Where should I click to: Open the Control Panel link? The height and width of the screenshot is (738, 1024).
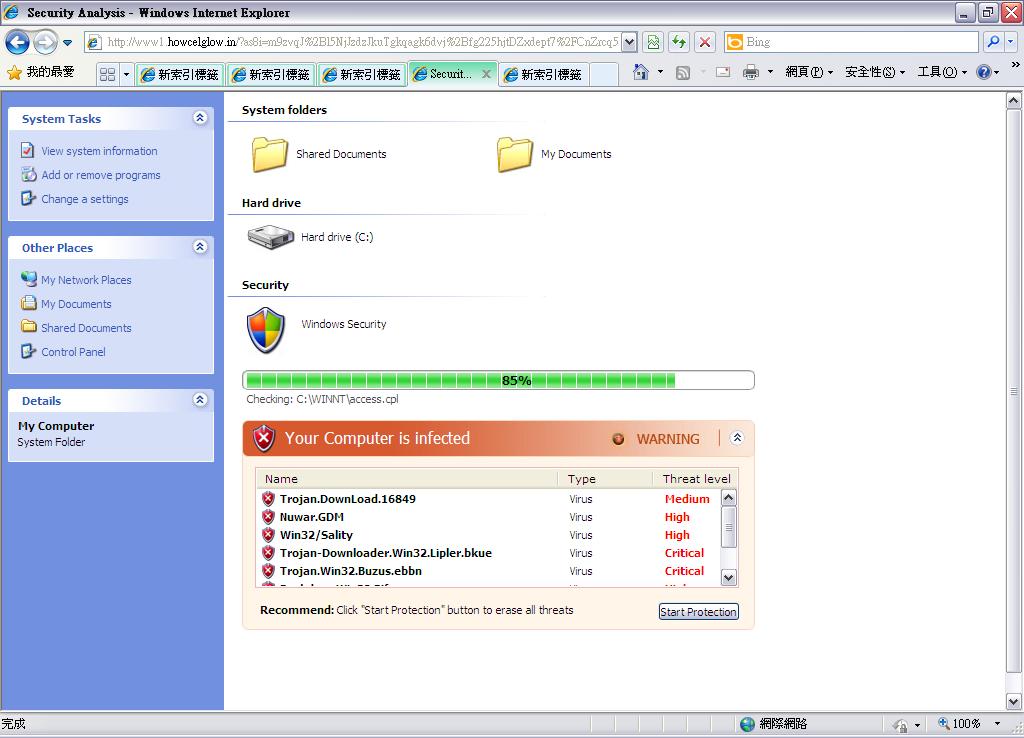[x=73, y=352]
